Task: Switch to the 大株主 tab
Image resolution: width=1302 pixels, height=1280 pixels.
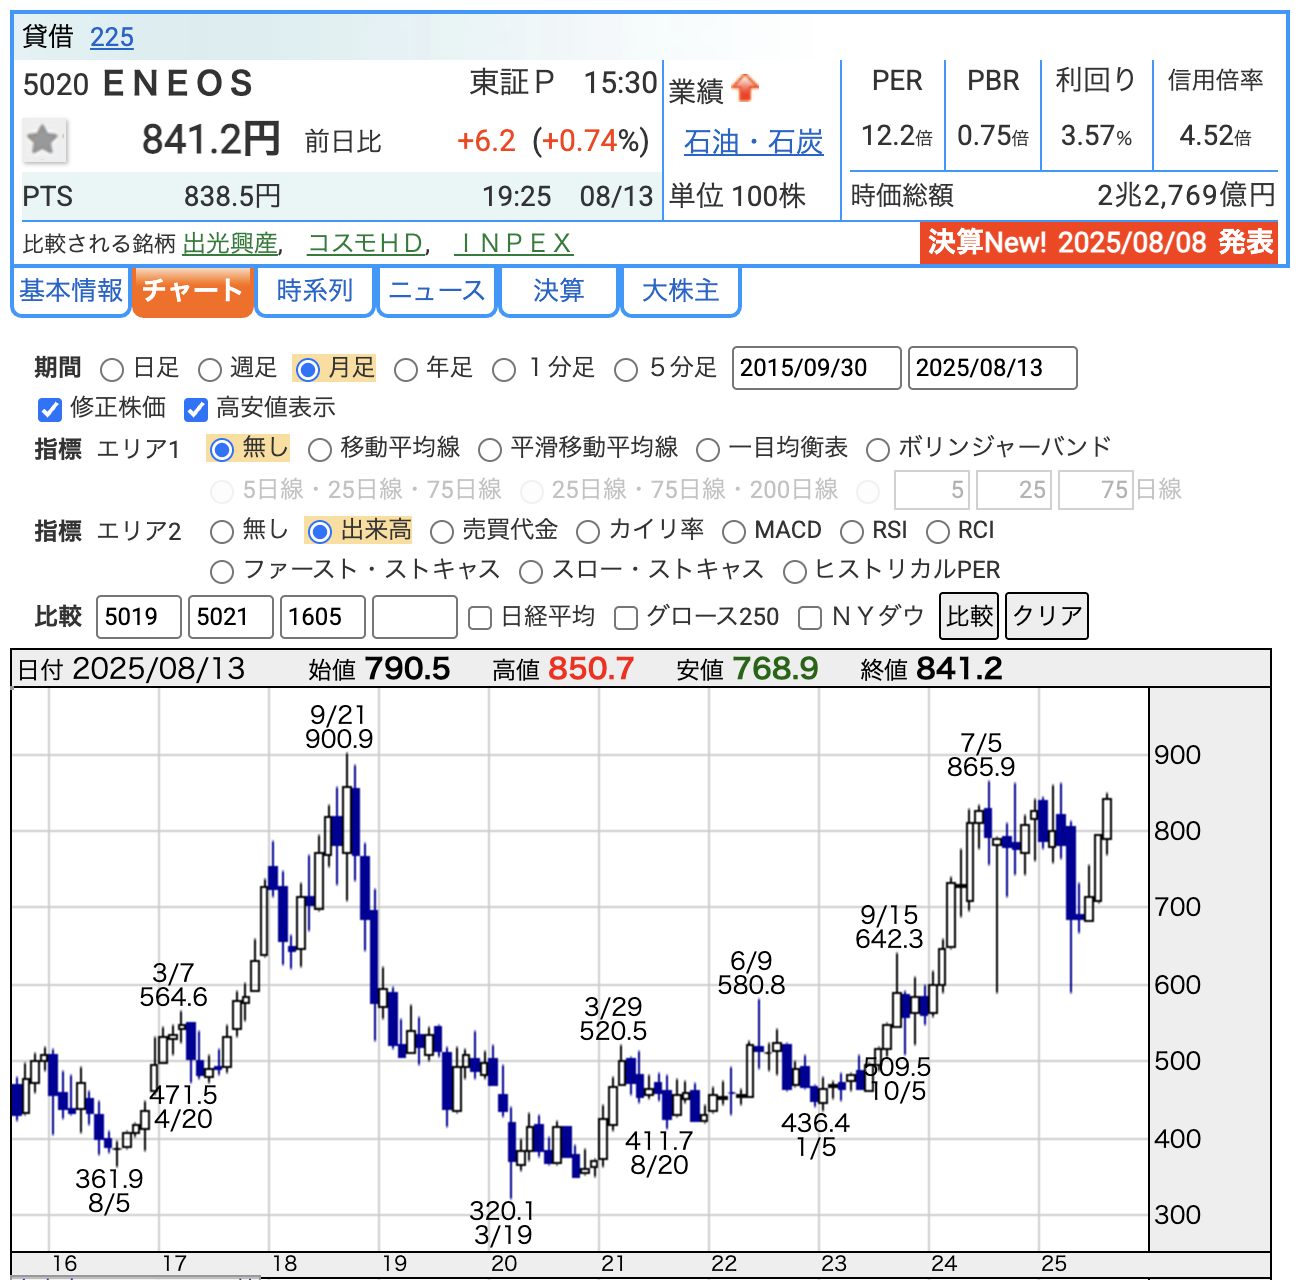Action: click(681, 291)
